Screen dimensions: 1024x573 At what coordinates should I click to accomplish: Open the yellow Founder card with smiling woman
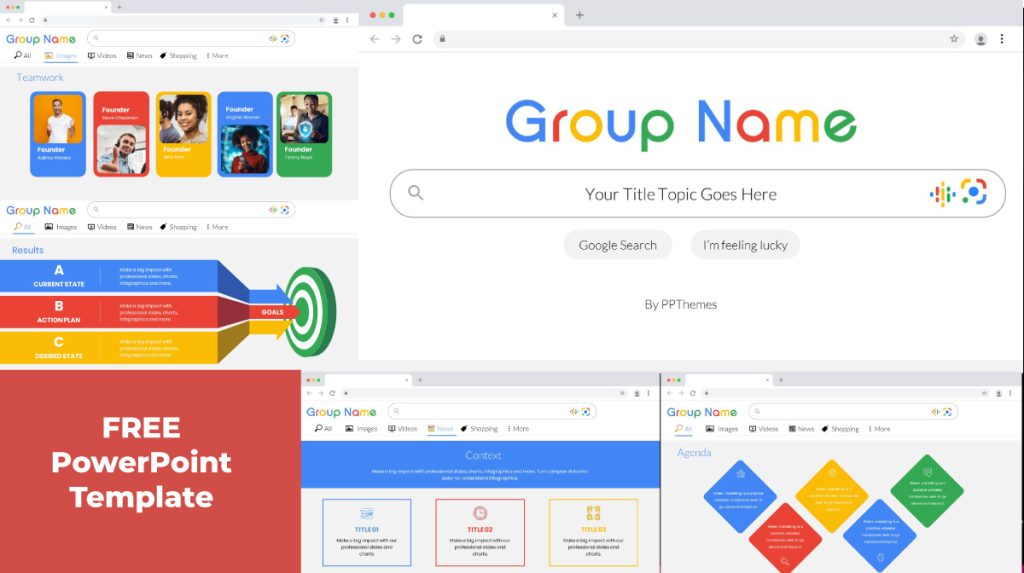(184, 134)
